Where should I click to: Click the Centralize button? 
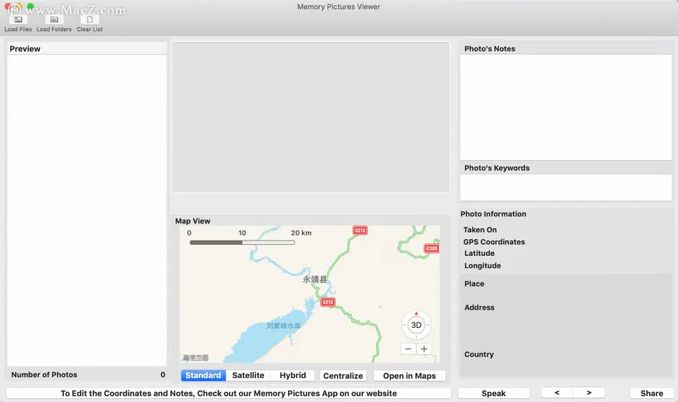(343, 376)
